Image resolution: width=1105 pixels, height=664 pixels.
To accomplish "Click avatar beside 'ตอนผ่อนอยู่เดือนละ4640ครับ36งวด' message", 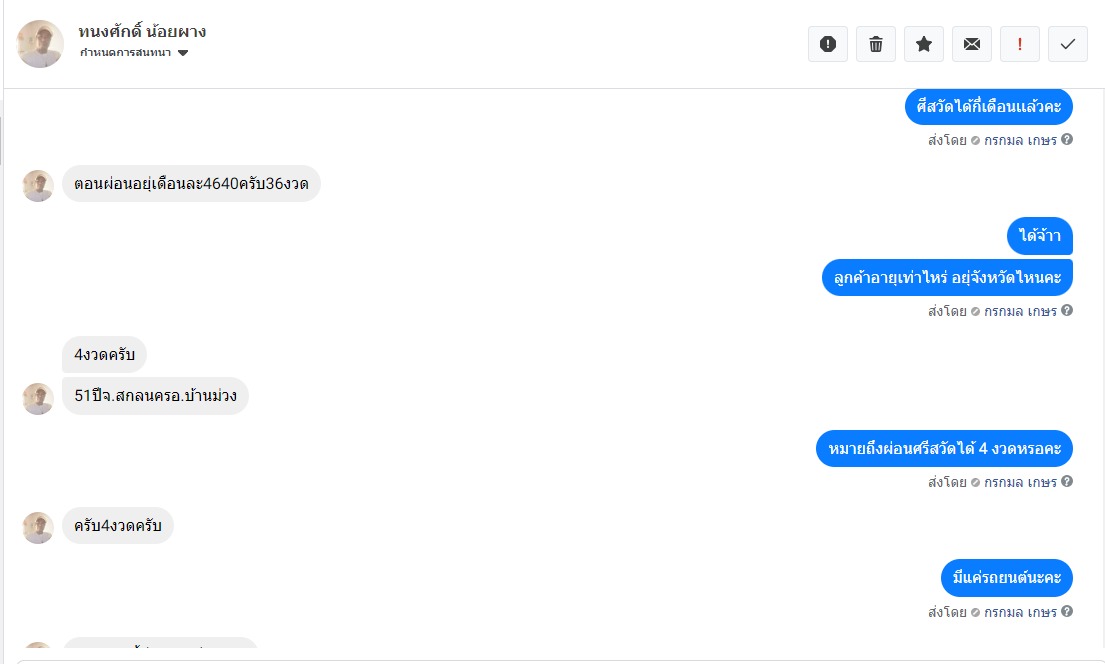I will click(x=38, y=185).
